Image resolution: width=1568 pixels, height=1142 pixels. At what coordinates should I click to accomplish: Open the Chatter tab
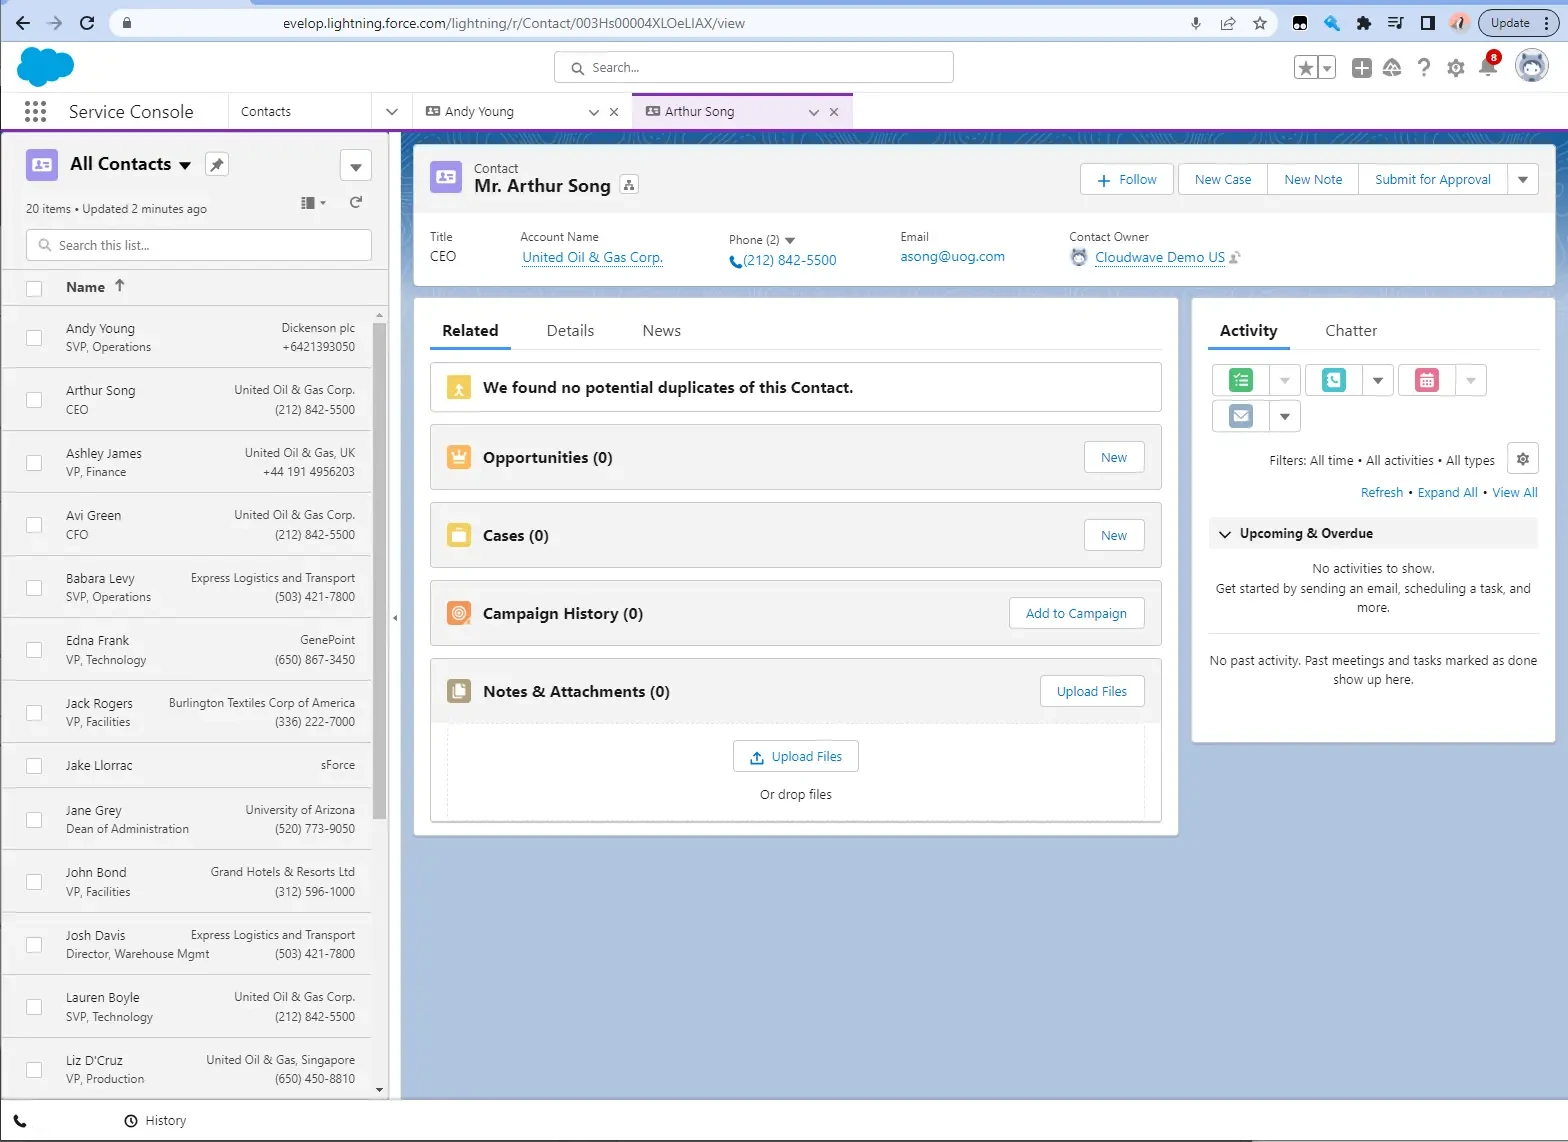1350,331
